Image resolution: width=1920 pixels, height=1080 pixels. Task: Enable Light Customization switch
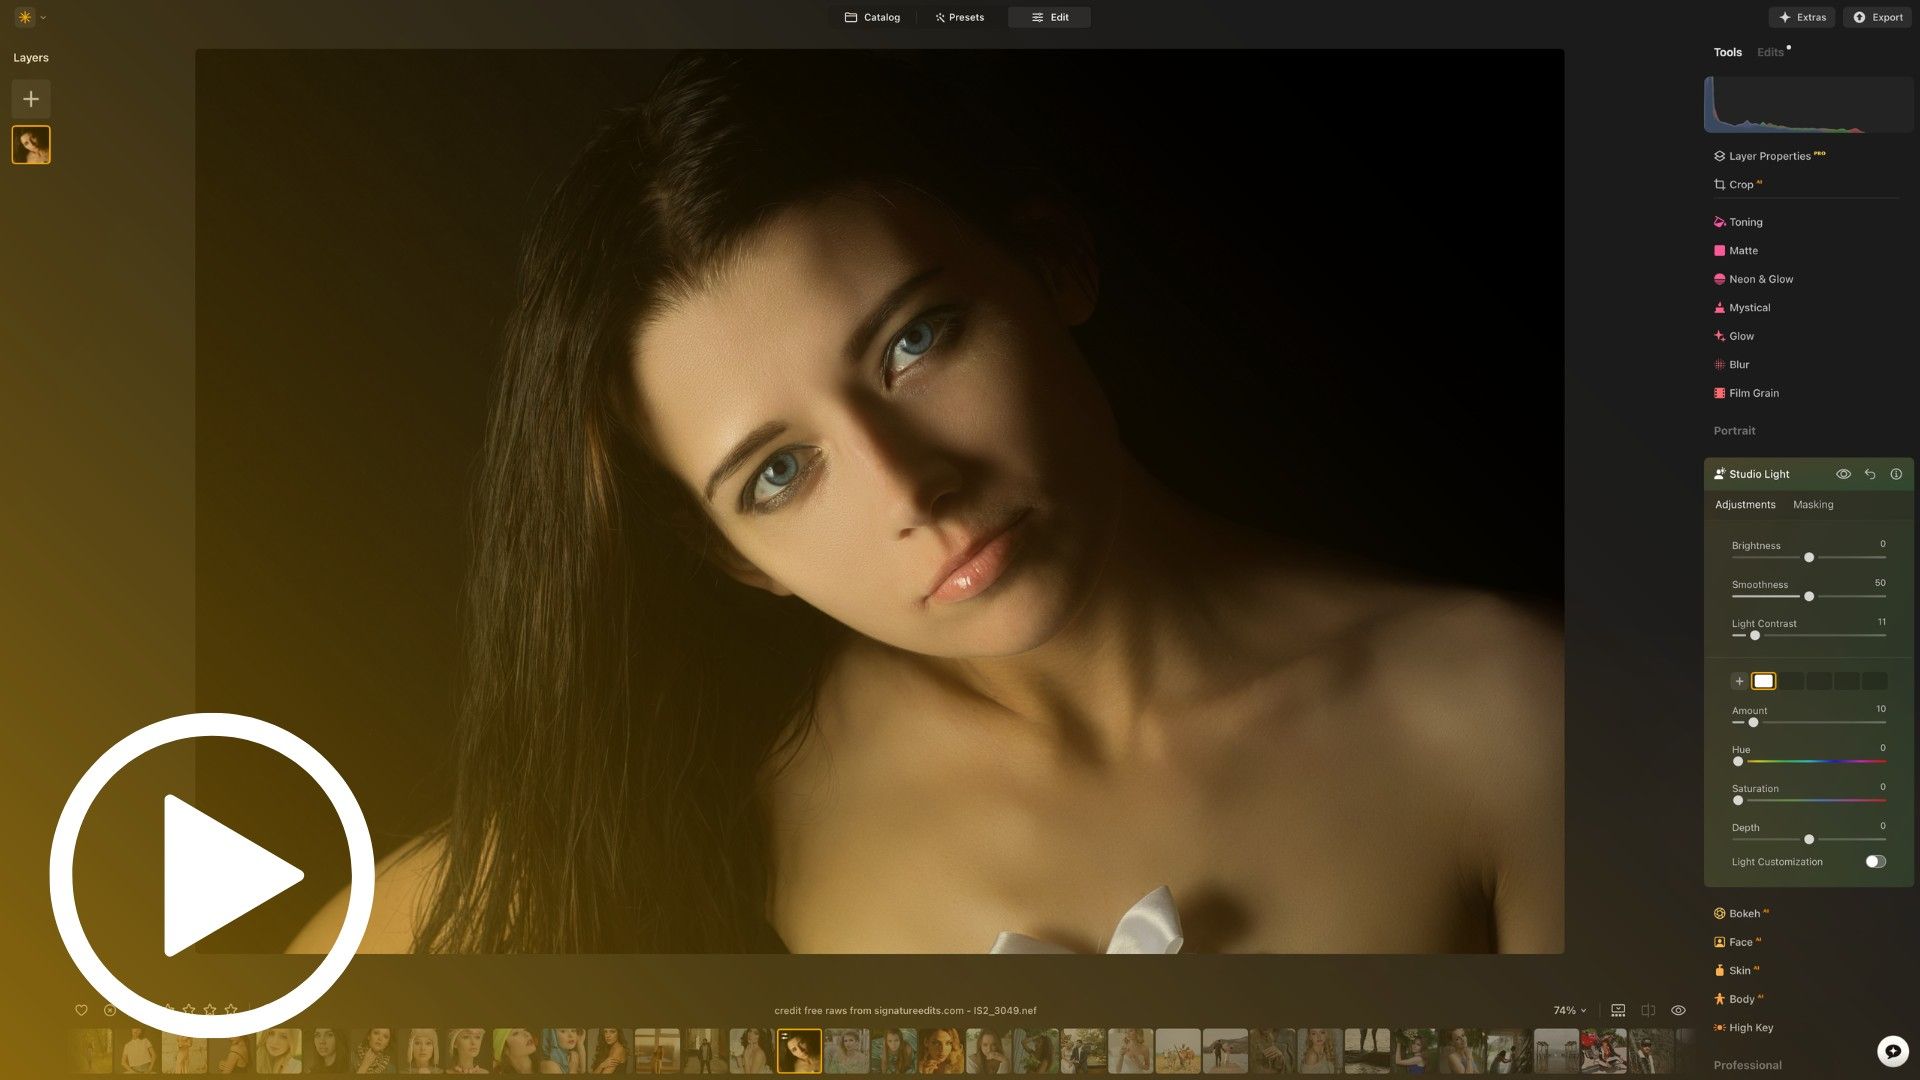(x=1875, y=862)
